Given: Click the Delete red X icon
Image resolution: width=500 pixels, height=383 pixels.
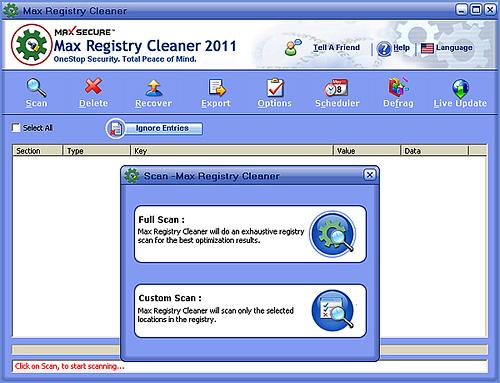Looking at the screenshot, I should (x=93, y=86).
